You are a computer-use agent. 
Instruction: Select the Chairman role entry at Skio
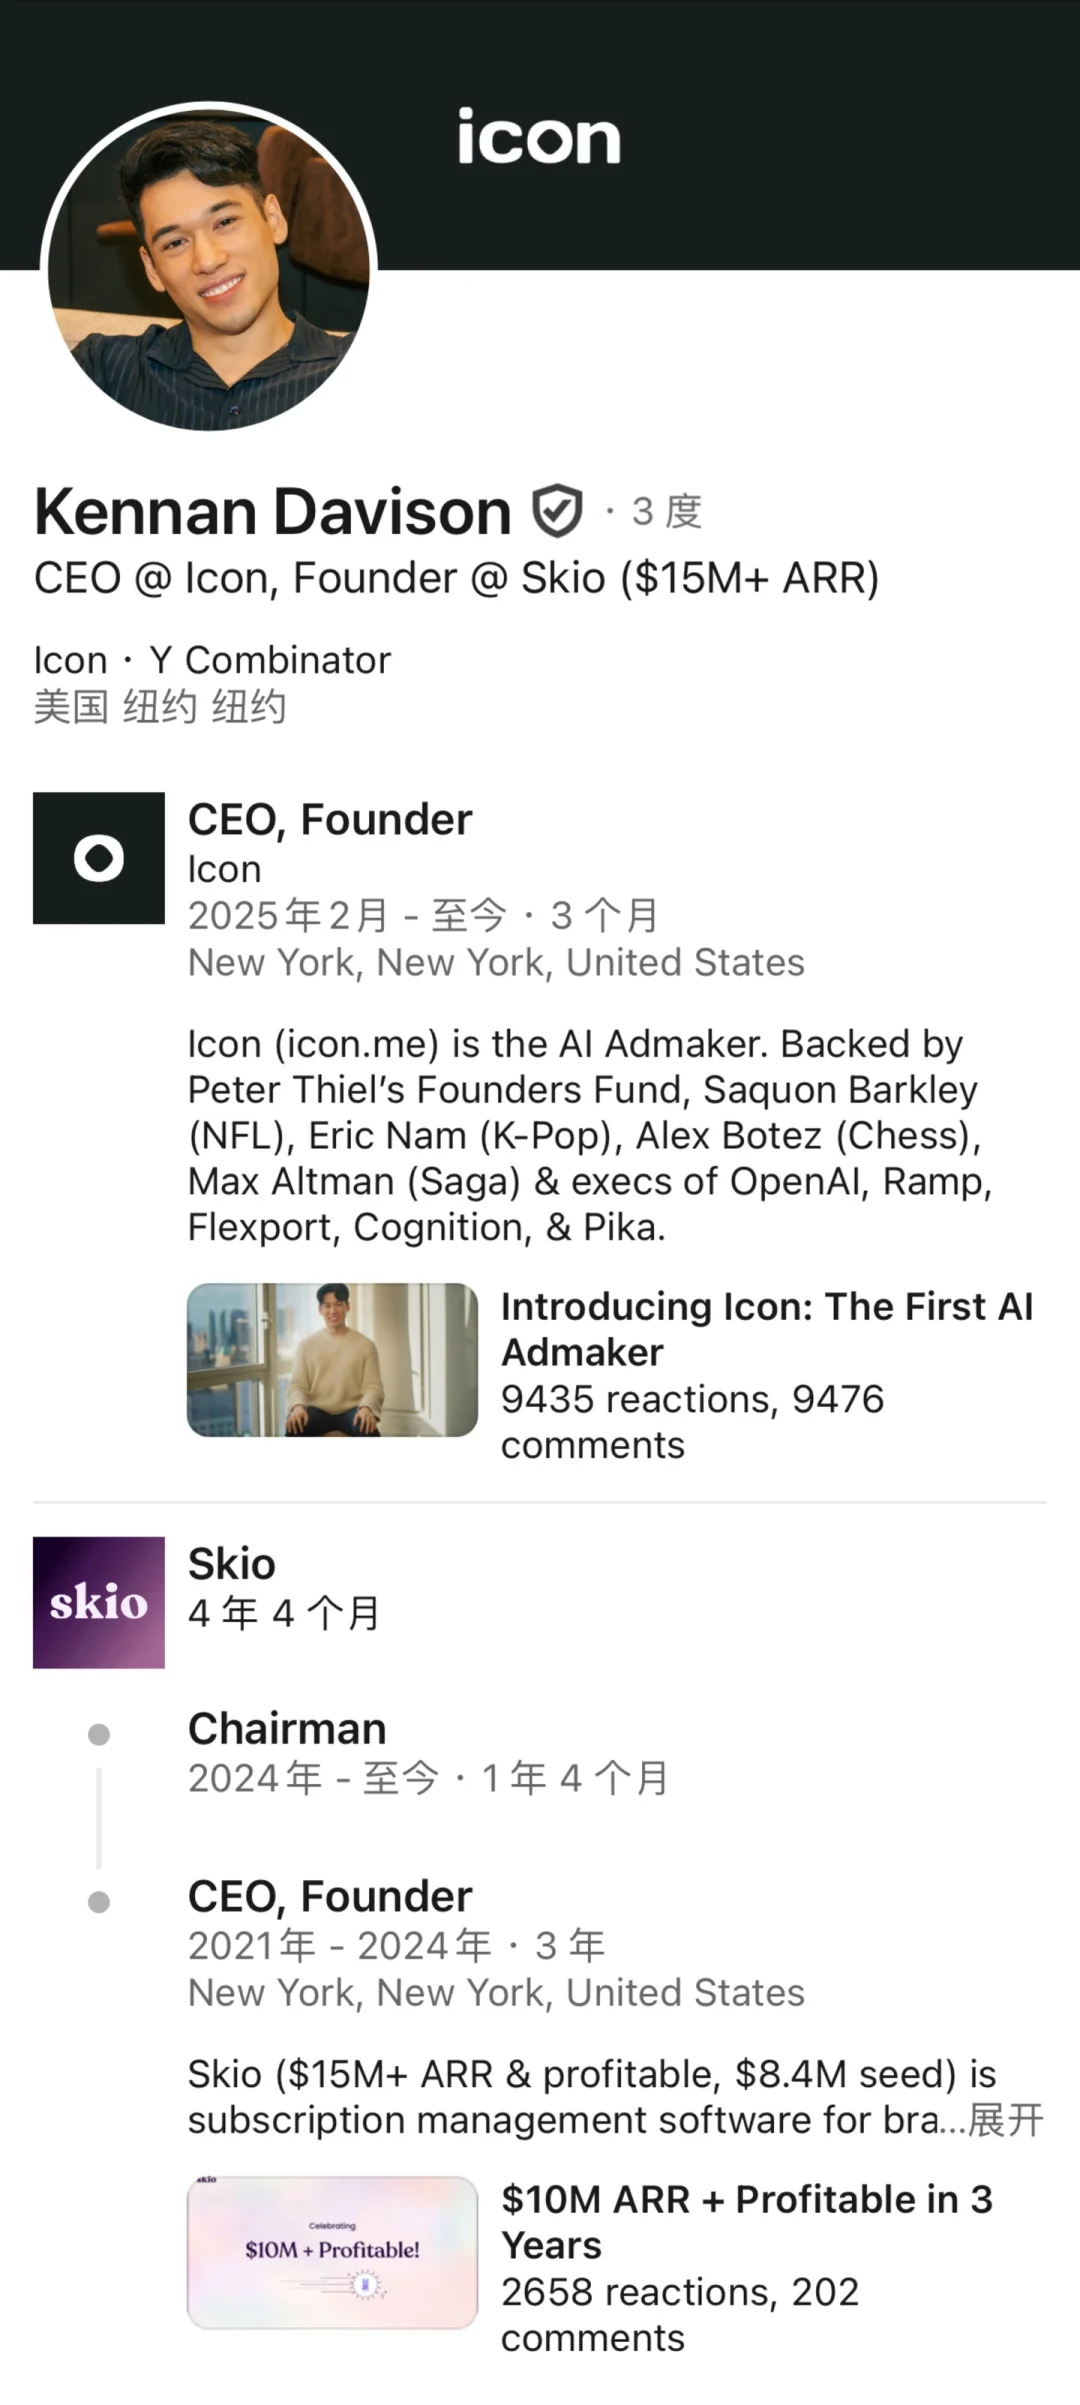pos(287,1729)
